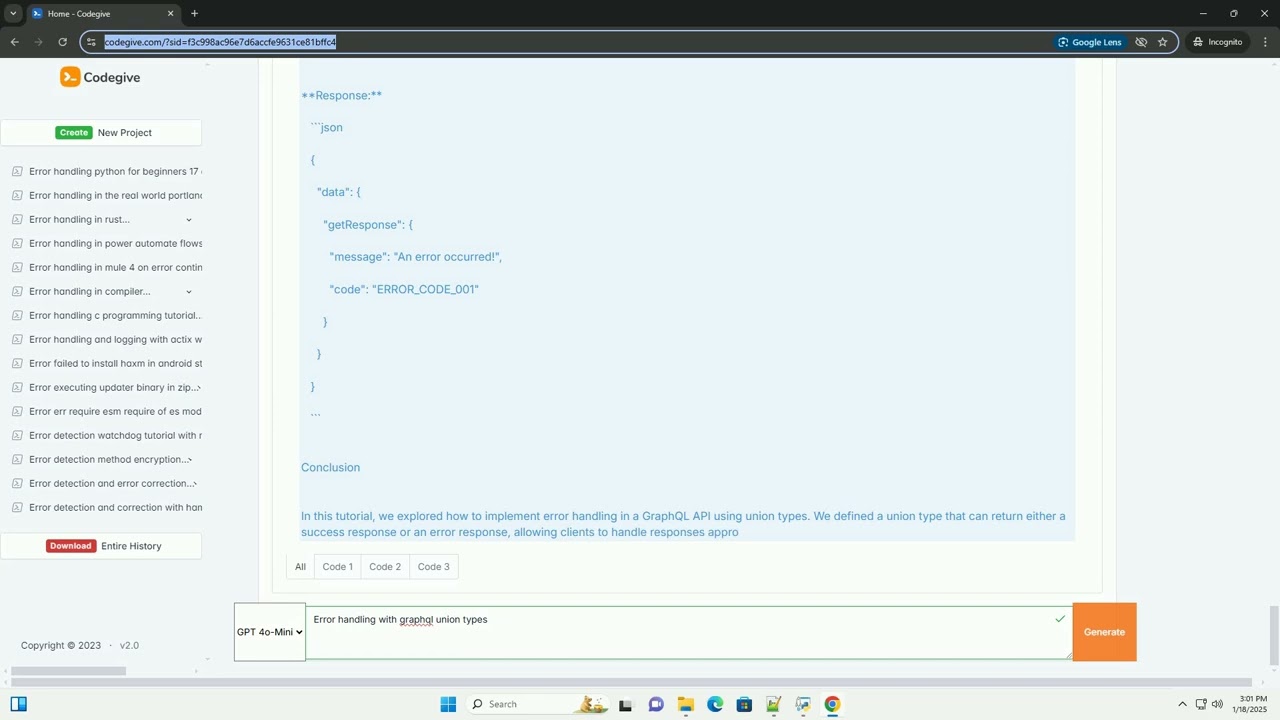
Task: Open a new browser tab with plus icon
Action: [x=194, y=13]
